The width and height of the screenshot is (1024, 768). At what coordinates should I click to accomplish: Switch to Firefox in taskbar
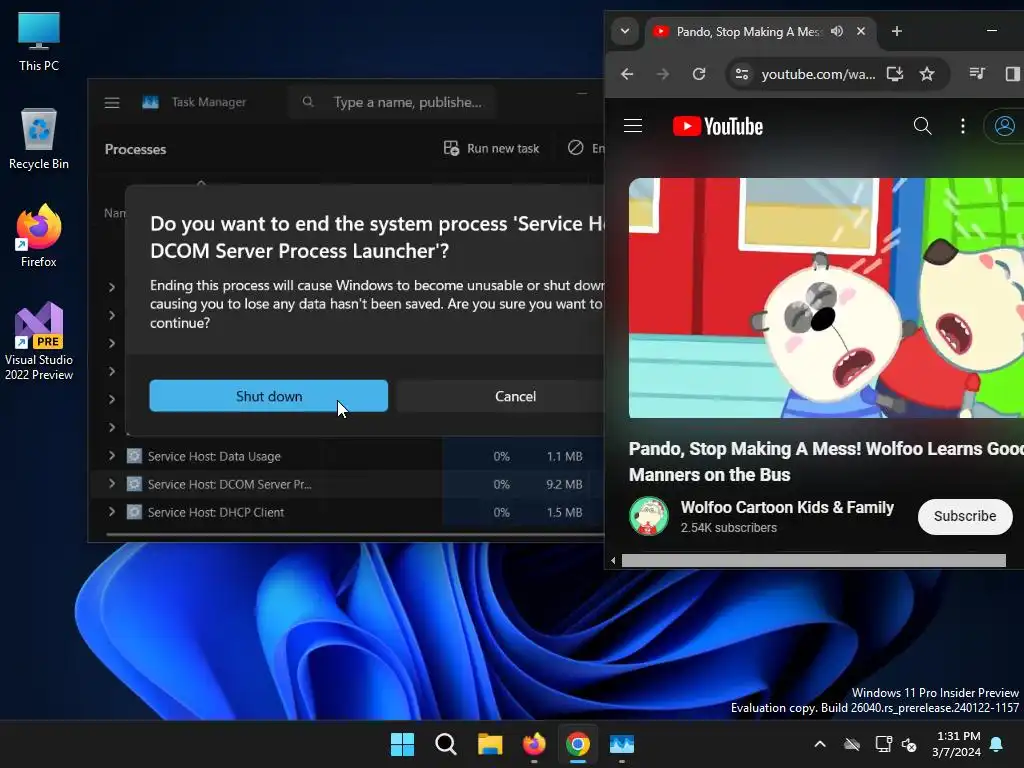point(534,744)
